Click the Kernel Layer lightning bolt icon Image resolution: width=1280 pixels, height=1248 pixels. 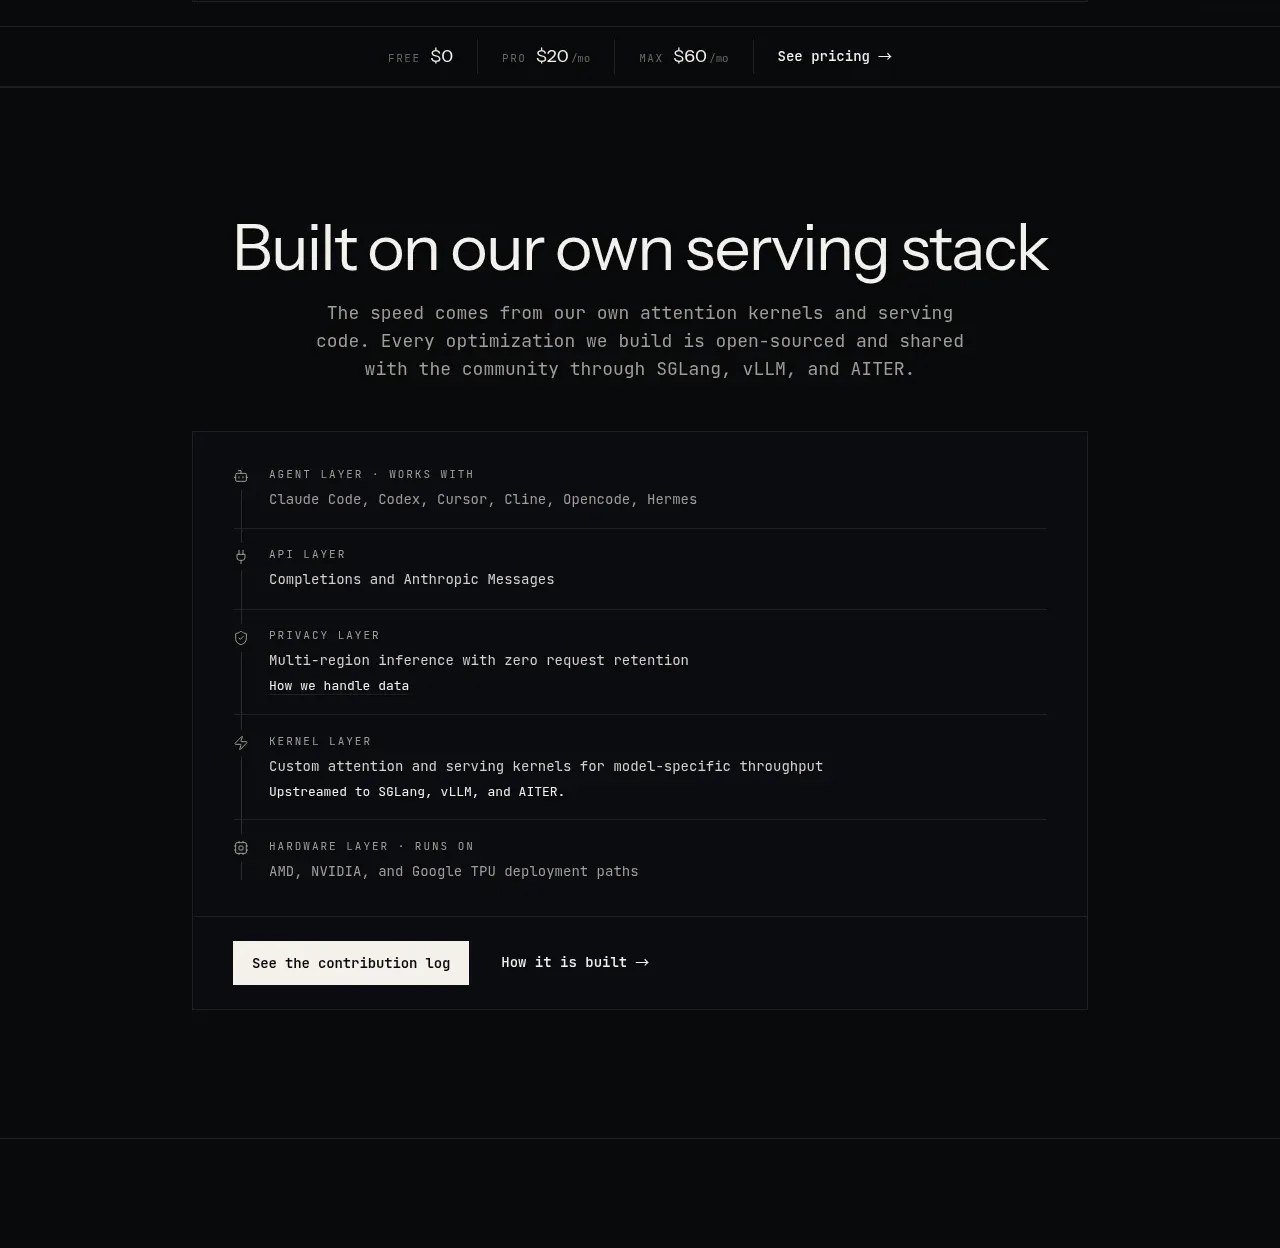click(x=241, y=743)
